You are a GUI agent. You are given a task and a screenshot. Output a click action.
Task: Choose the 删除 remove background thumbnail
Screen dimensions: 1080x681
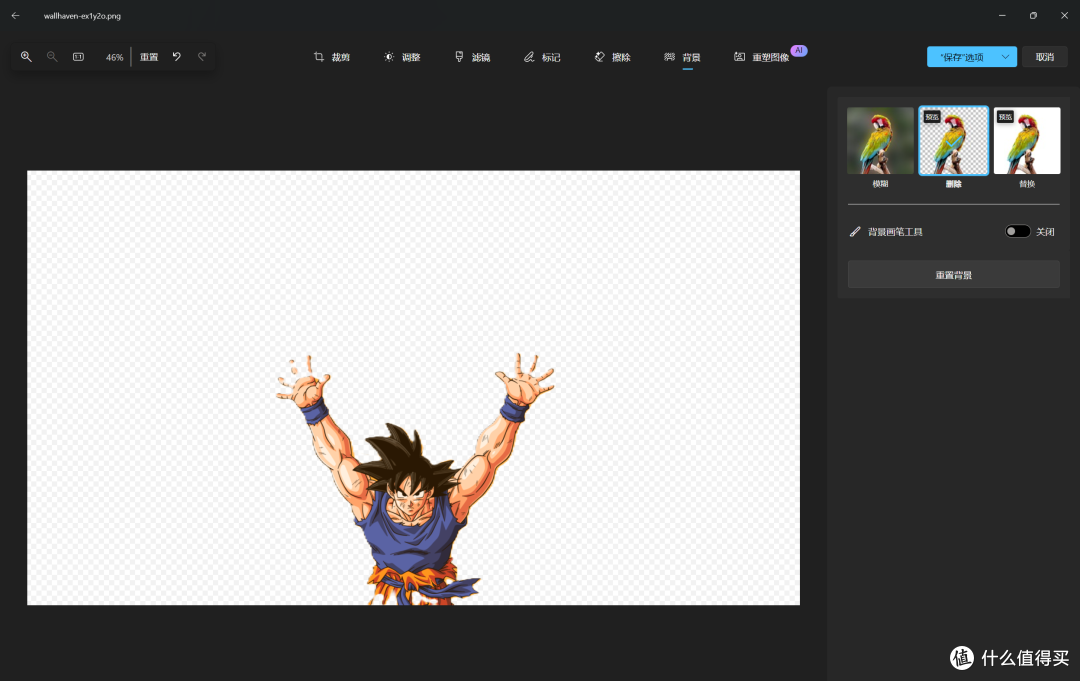[x=954, y=140]
